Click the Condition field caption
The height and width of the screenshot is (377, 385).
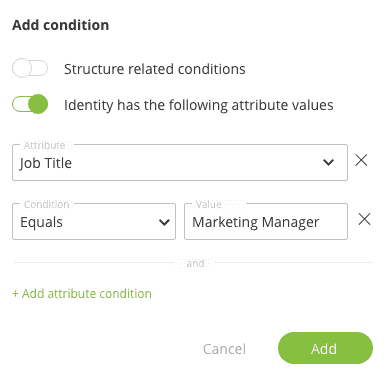pyautogui.click(x=47, y=204)
